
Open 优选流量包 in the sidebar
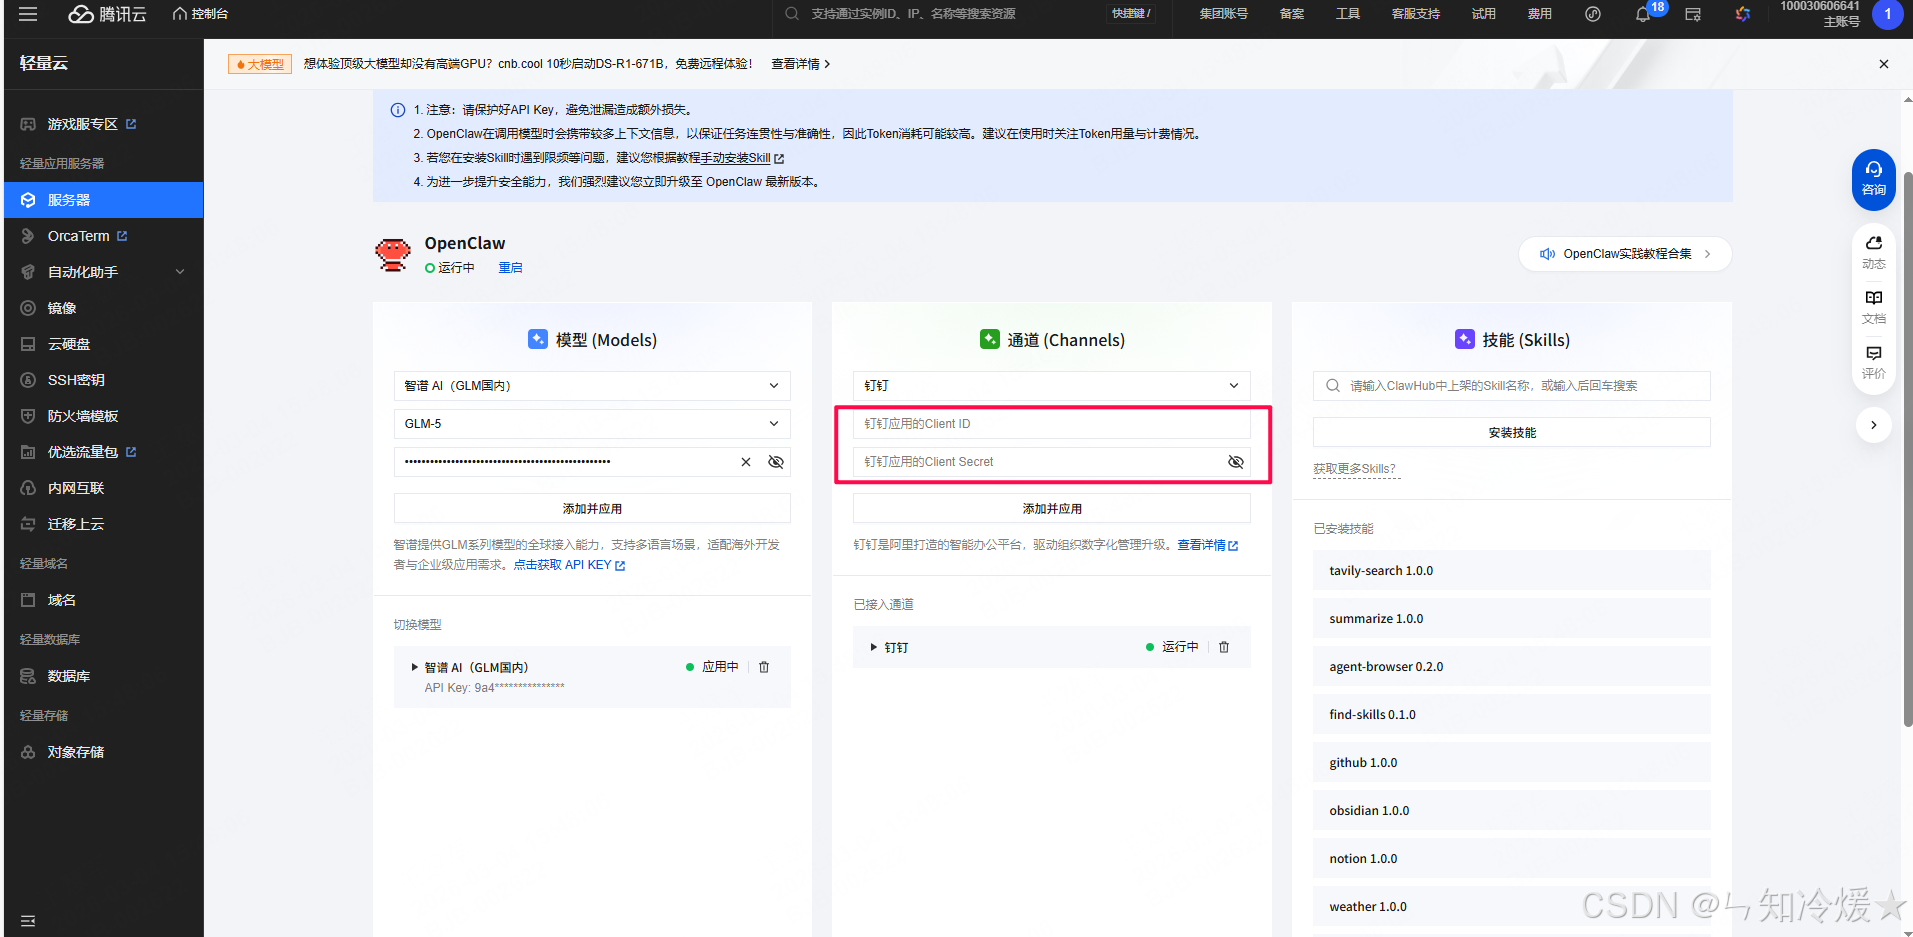pyautogui.click(x=83, y=452)
